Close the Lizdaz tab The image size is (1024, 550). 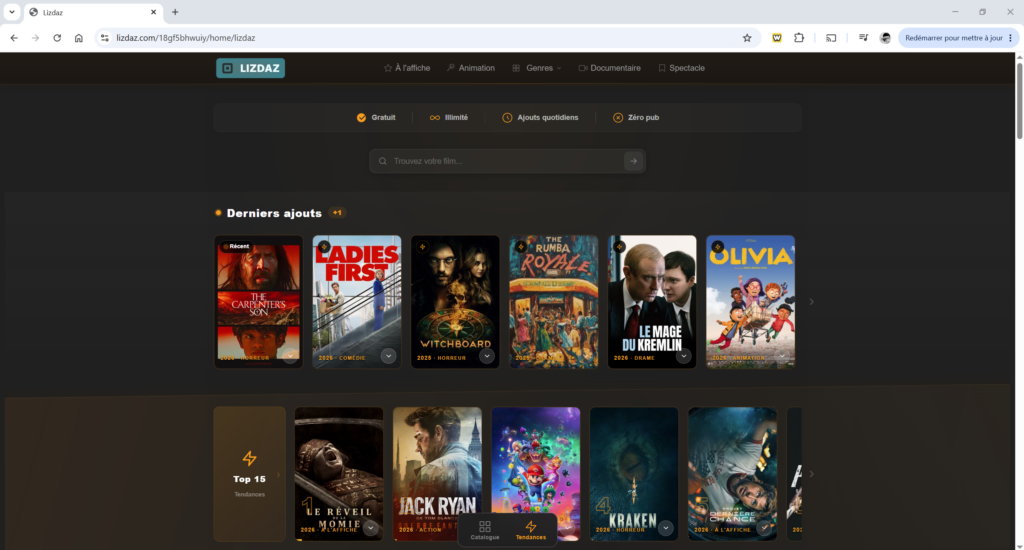(x=153, y=12)
